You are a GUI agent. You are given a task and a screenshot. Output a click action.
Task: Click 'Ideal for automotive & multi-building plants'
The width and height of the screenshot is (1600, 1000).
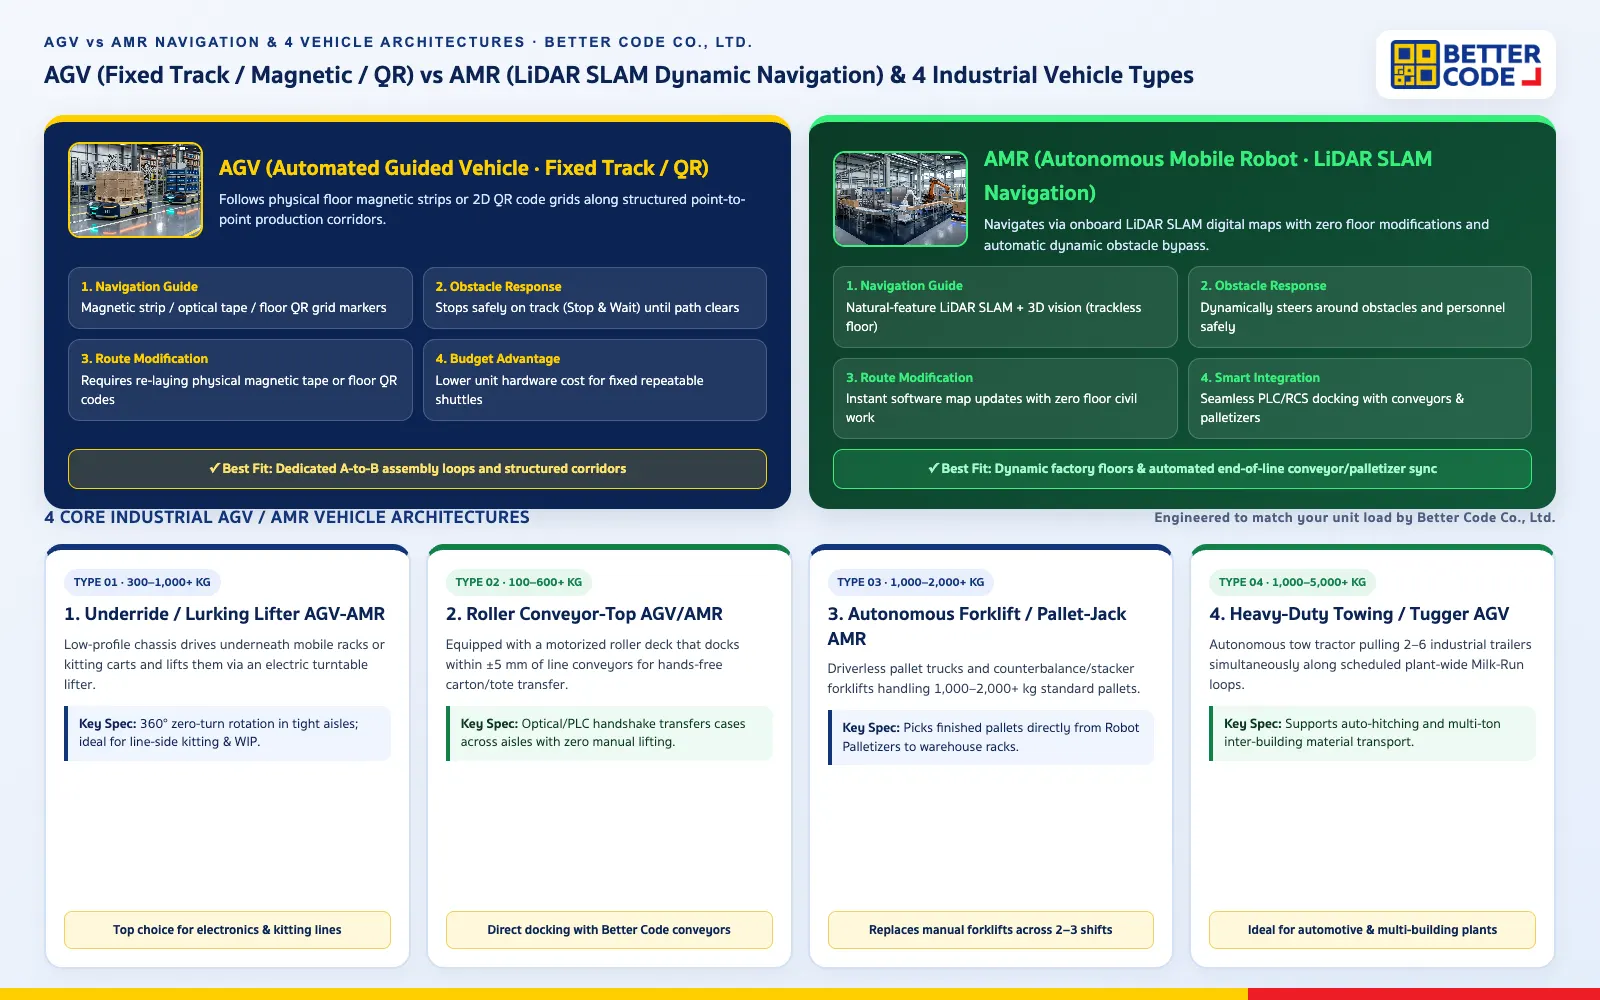click(x=1372, y=930)
